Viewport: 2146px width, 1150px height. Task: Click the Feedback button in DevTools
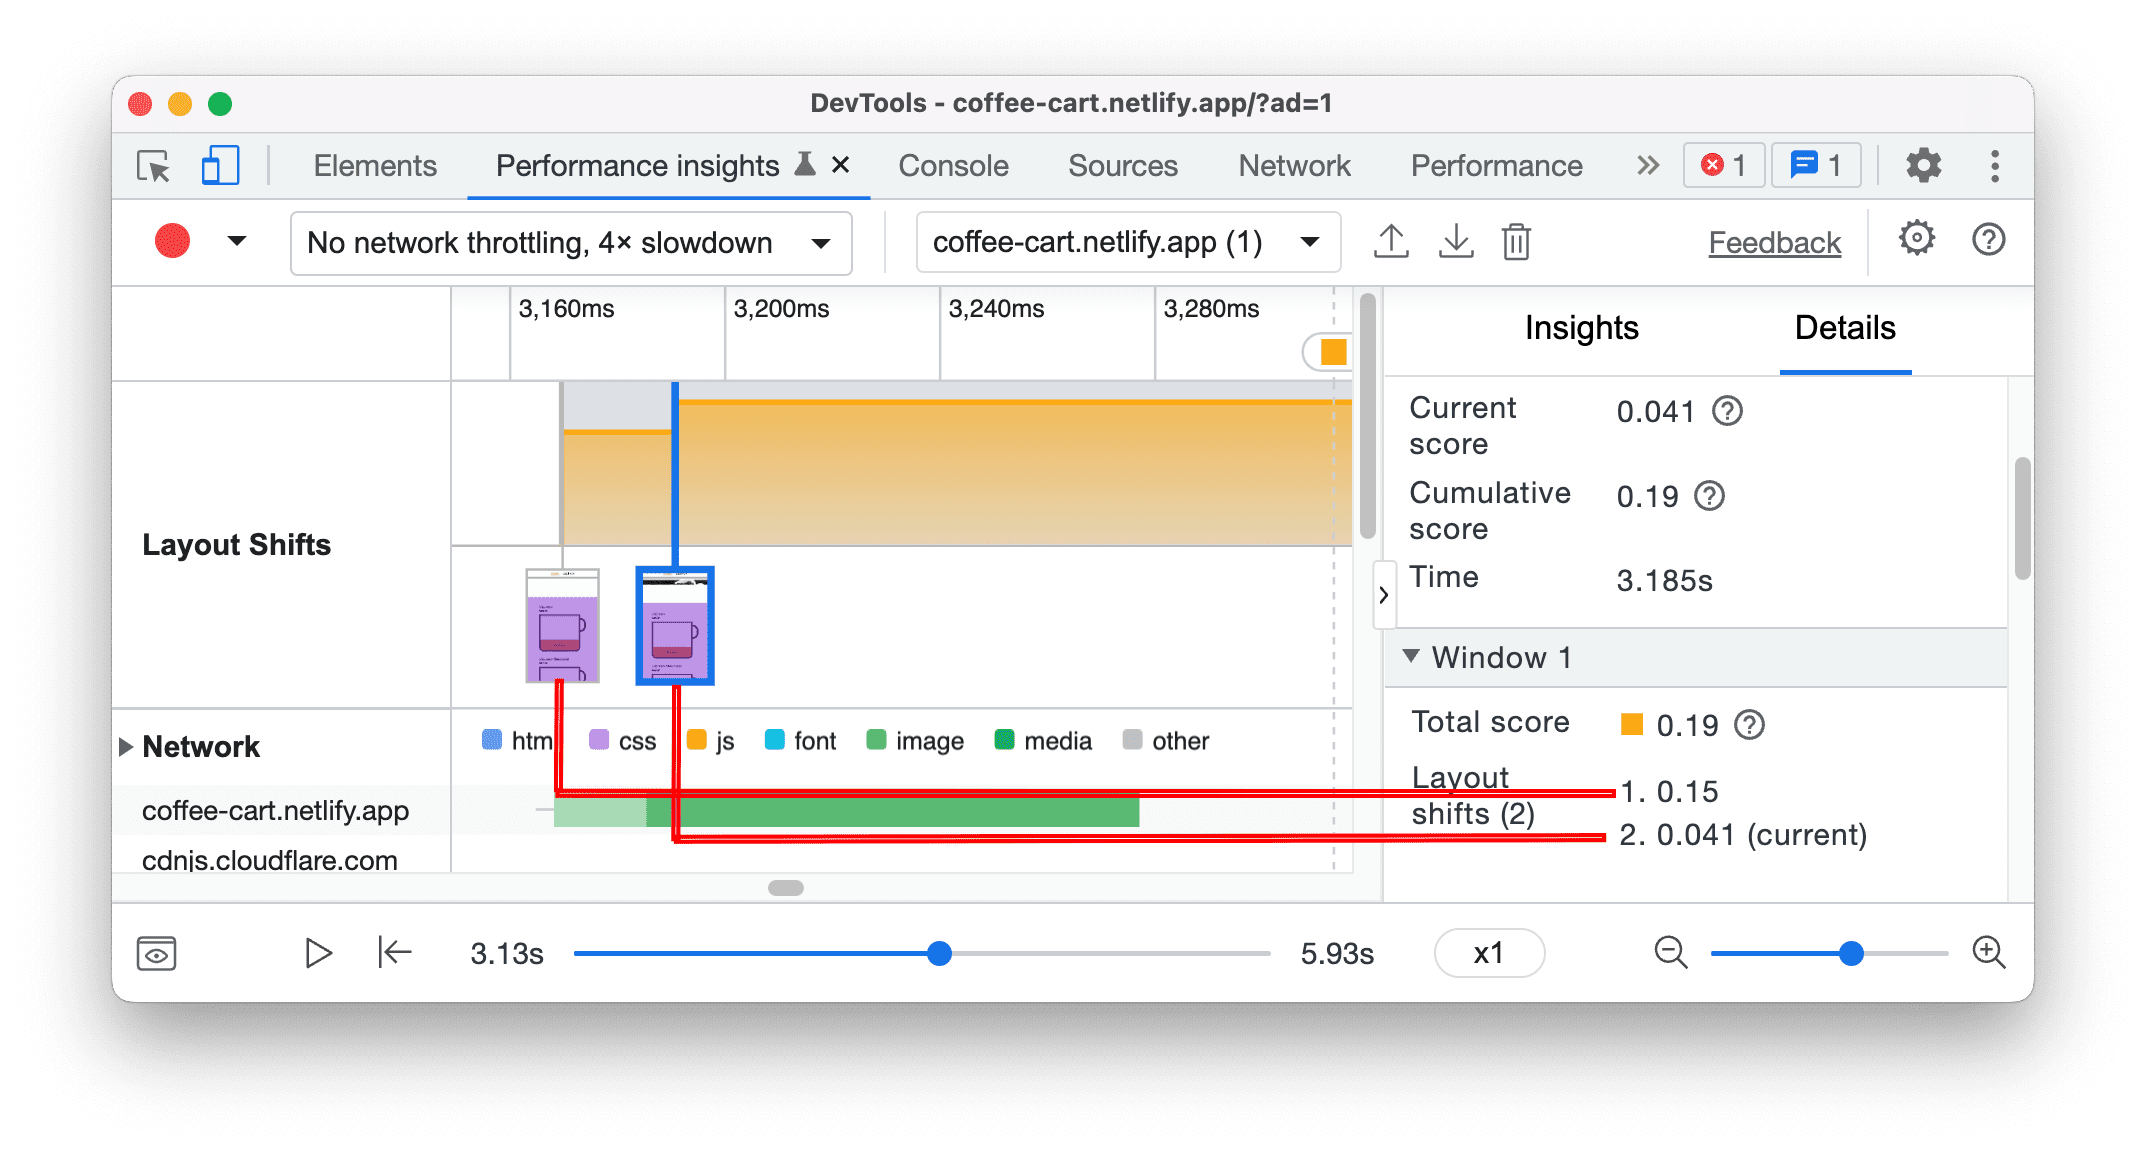[1764, 241]
